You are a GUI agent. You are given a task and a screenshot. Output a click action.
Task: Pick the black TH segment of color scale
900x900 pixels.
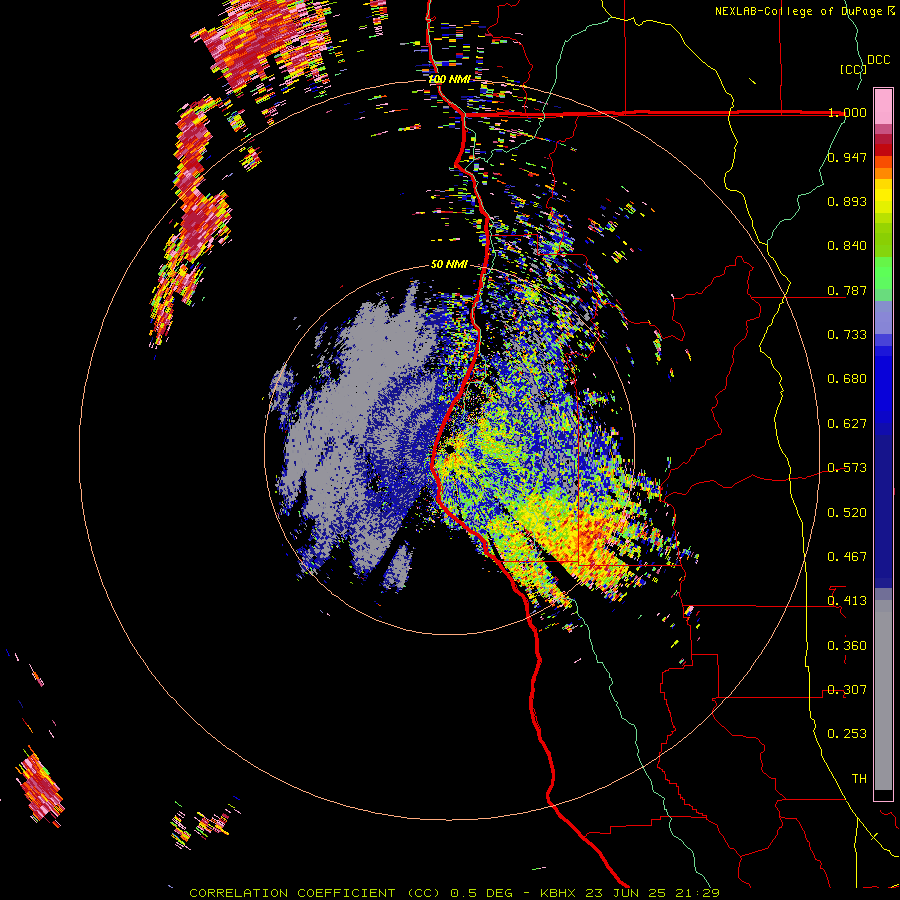tap(883, 794)
